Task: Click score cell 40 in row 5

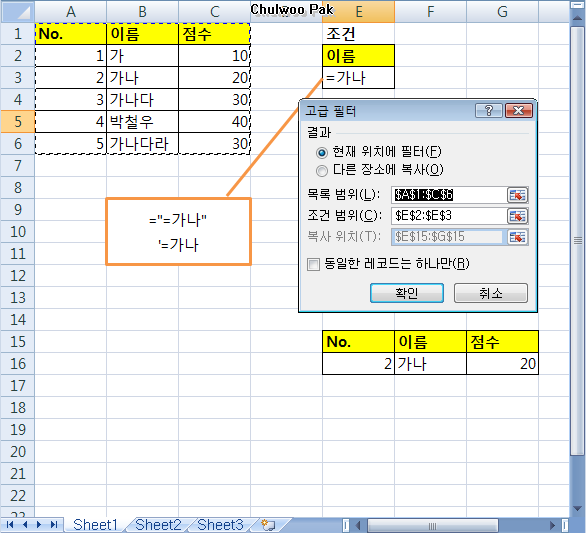Action: (x=215, y=121)
